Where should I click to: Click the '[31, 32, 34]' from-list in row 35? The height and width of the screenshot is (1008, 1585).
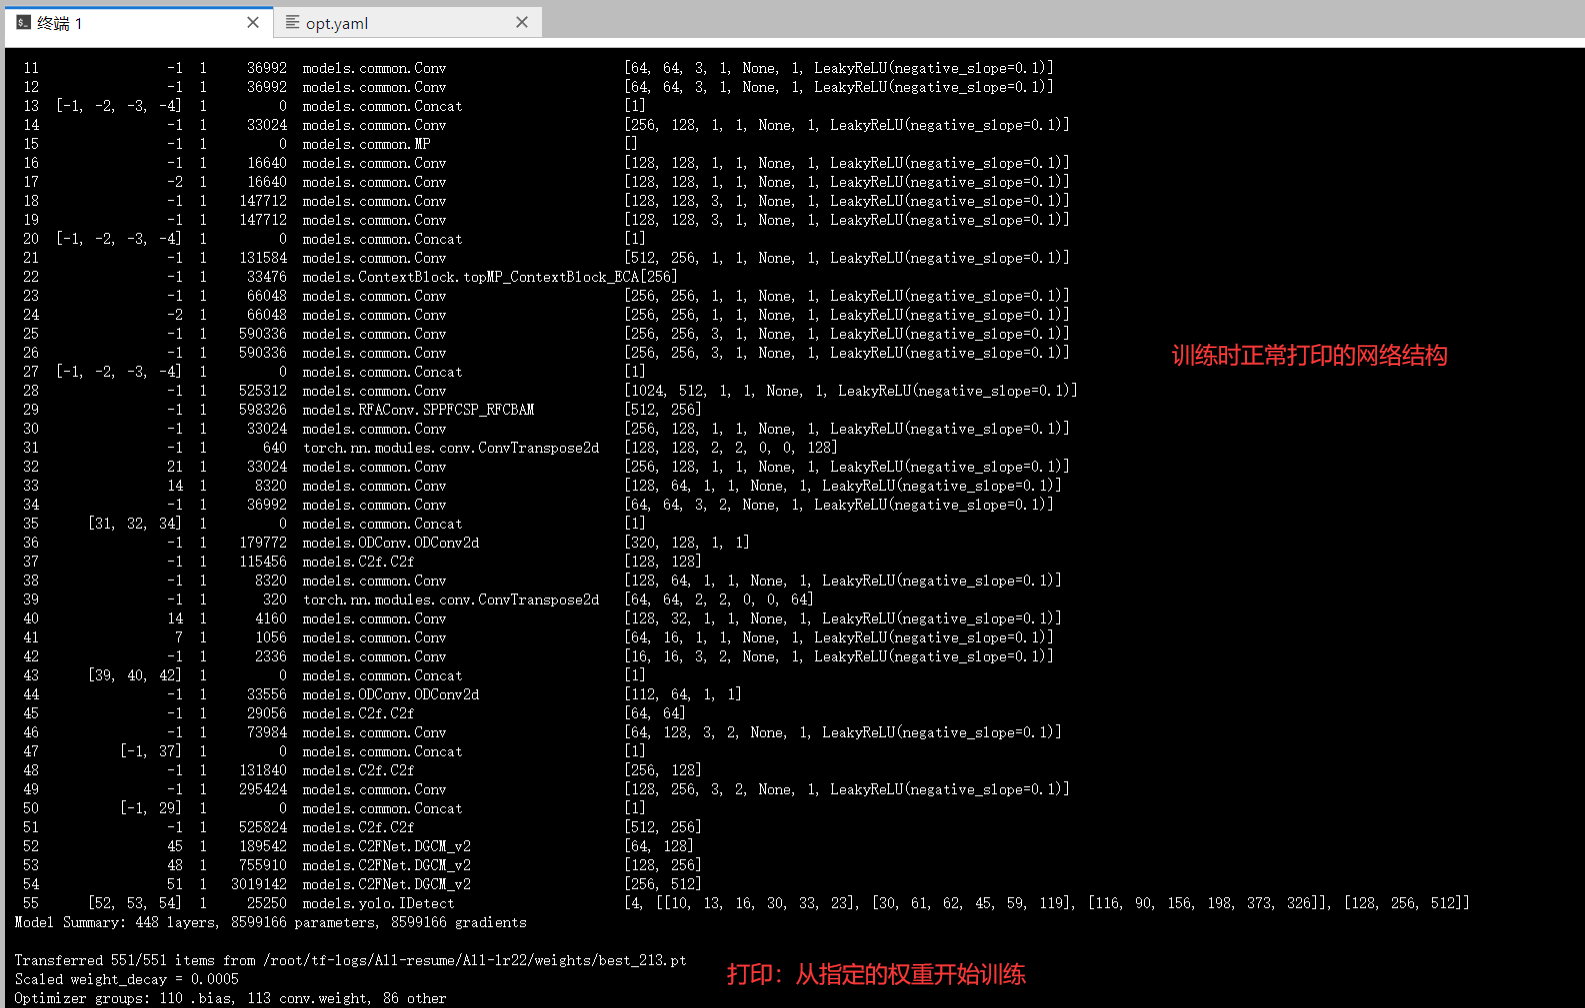[x=135, y=524]
